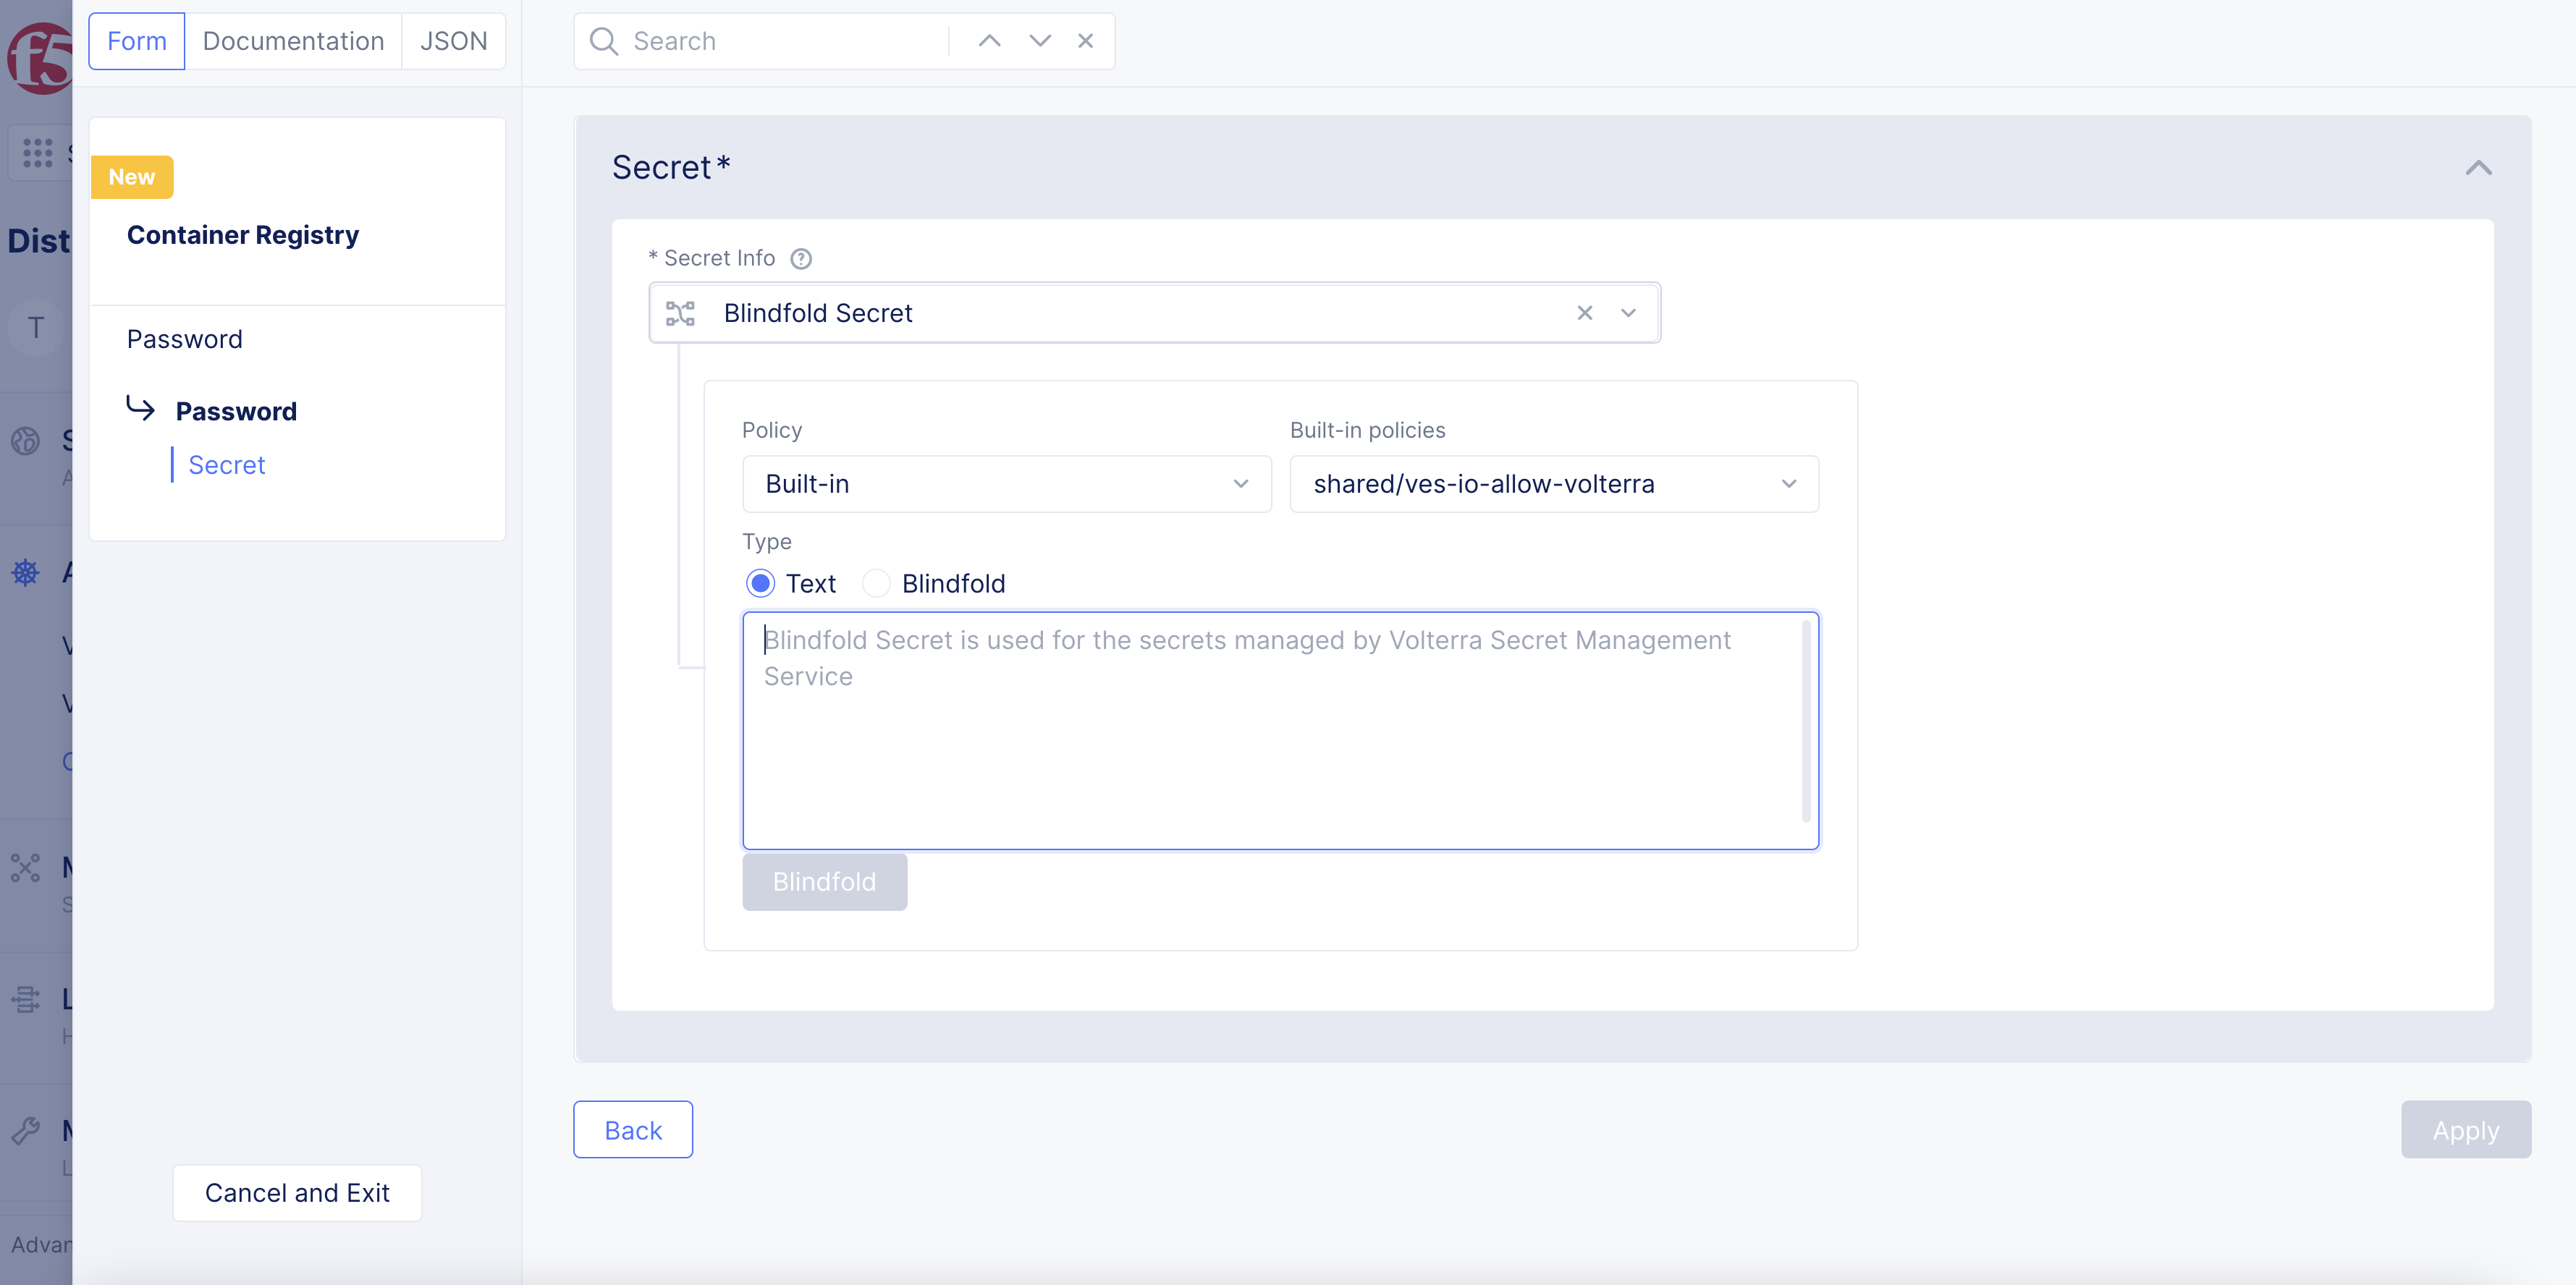Click the Kubernetes wheel sidebar icon
This screenshot has height=1285, width=2576.
point(25,572)
